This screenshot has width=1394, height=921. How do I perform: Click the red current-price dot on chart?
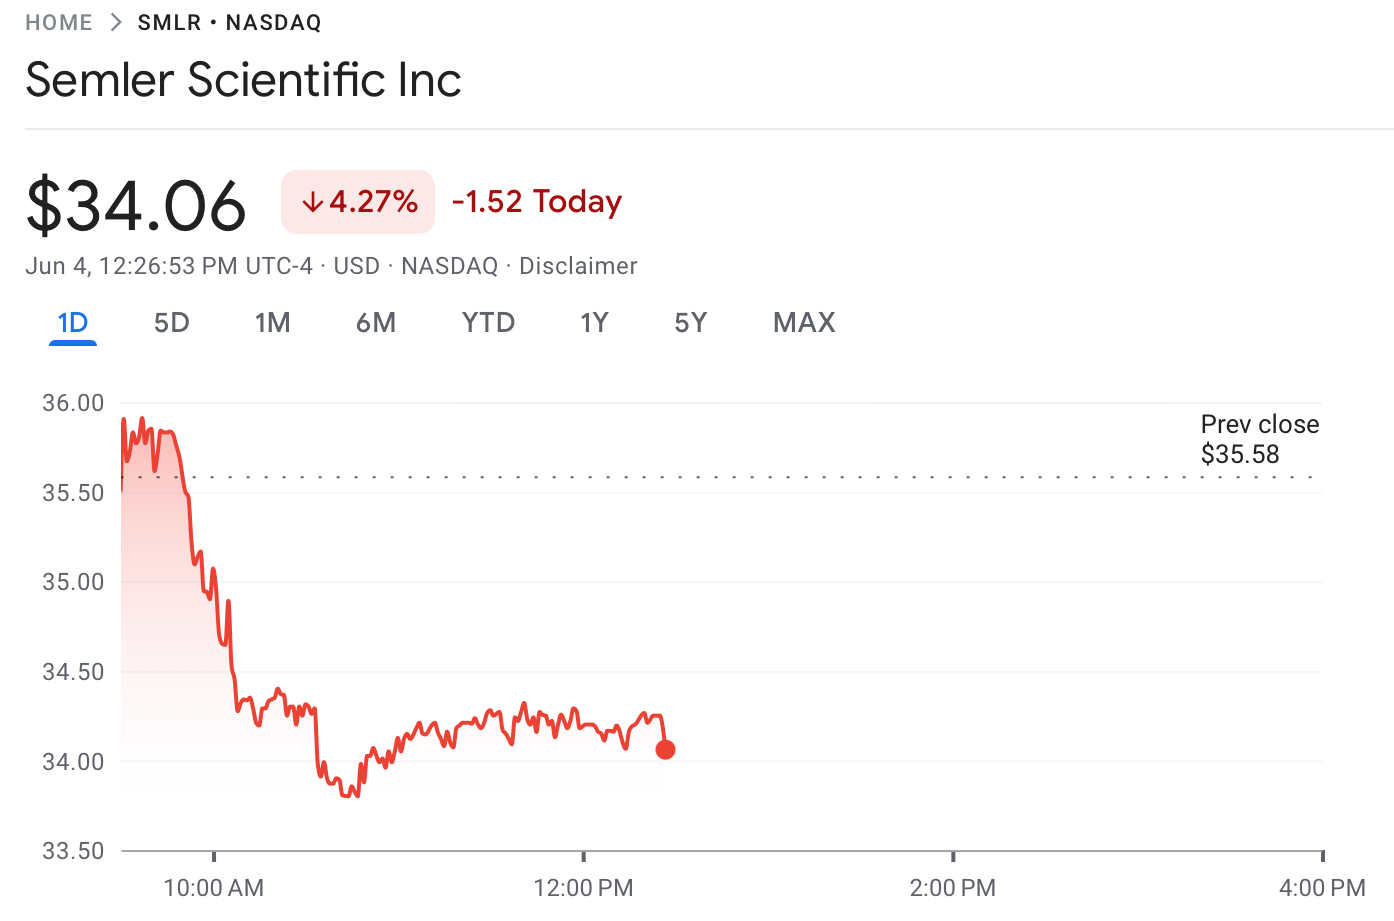(665, 749)
